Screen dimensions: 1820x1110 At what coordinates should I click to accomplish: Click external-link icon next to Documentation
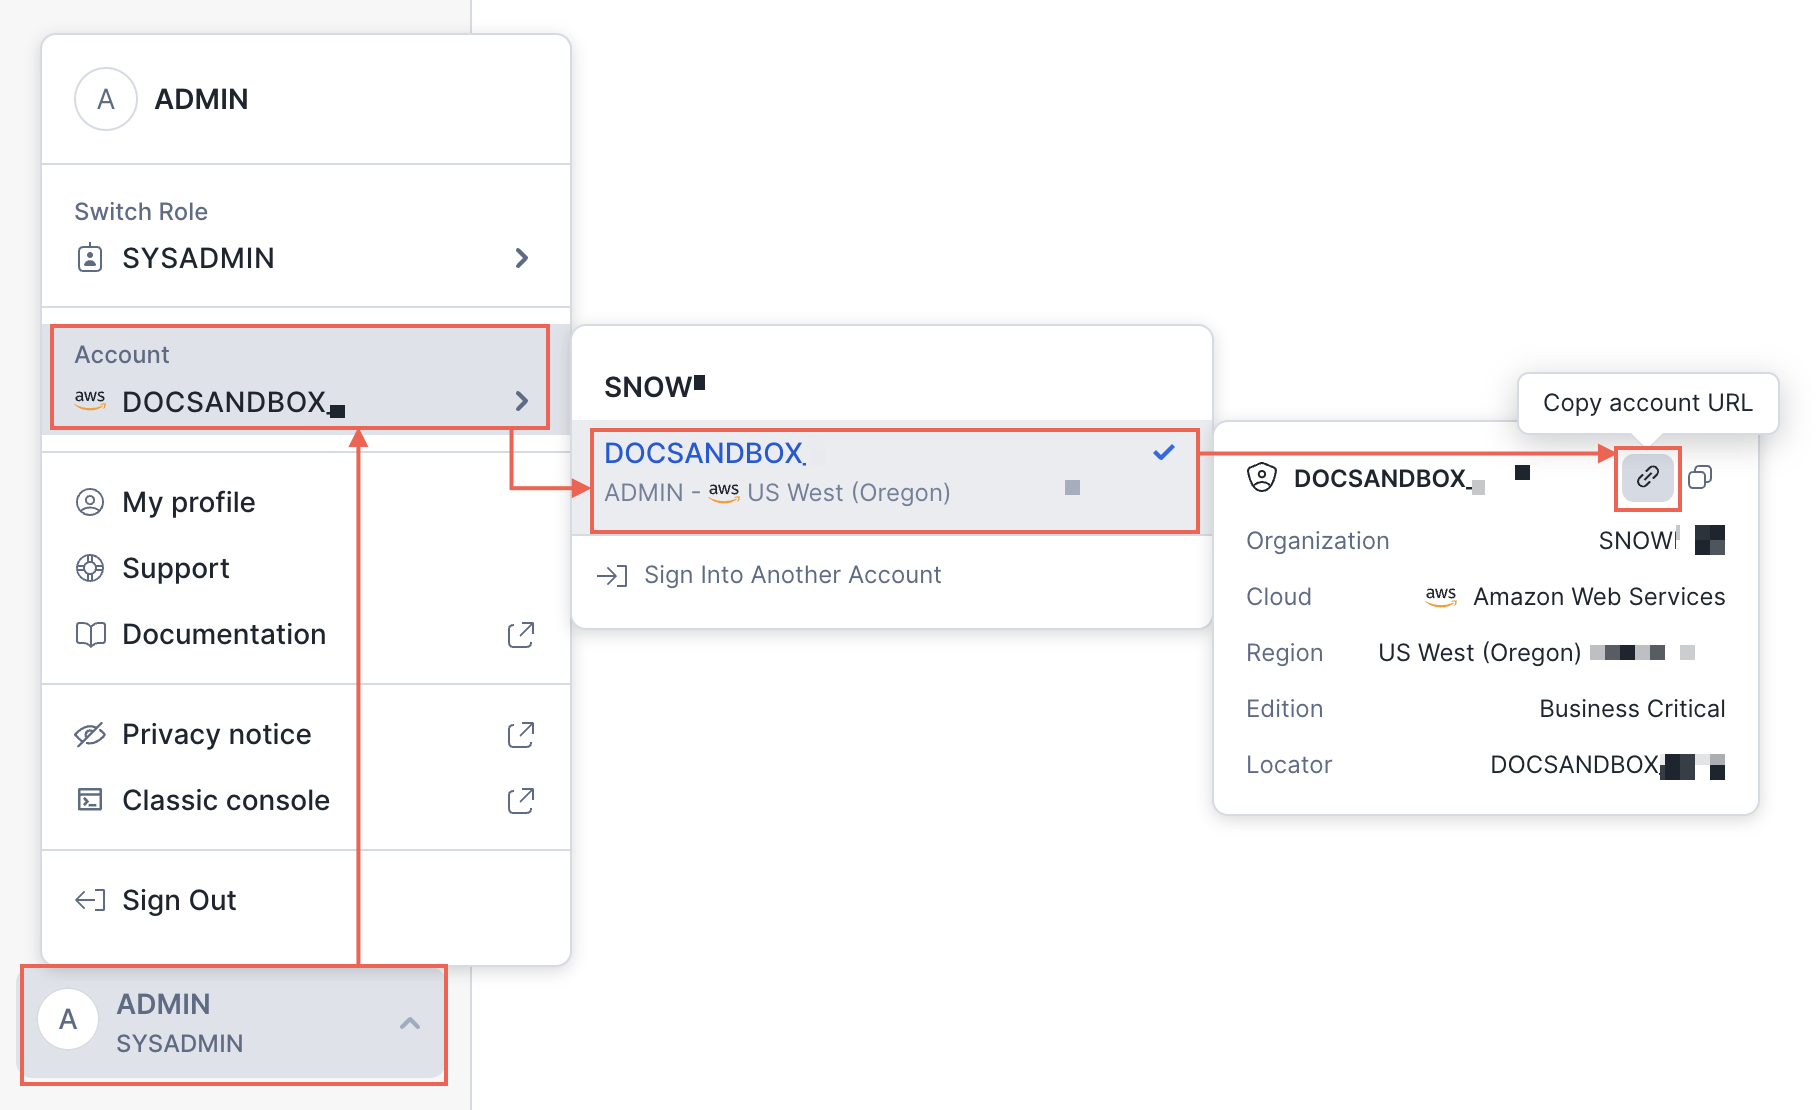(521, 634)
